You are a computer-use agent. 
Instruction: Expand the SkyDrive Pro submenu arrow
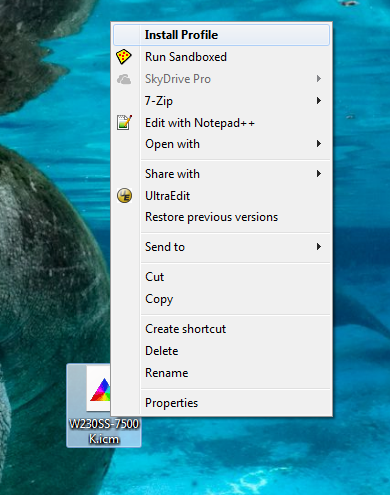pyautogui.click(x=319, y=79)
